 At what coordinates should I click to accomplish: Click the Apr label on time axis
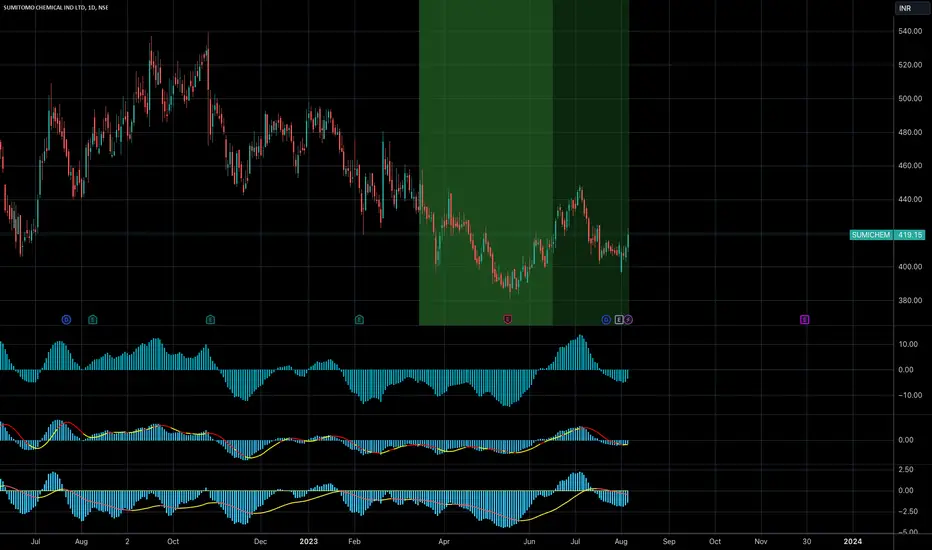(443, 542)
